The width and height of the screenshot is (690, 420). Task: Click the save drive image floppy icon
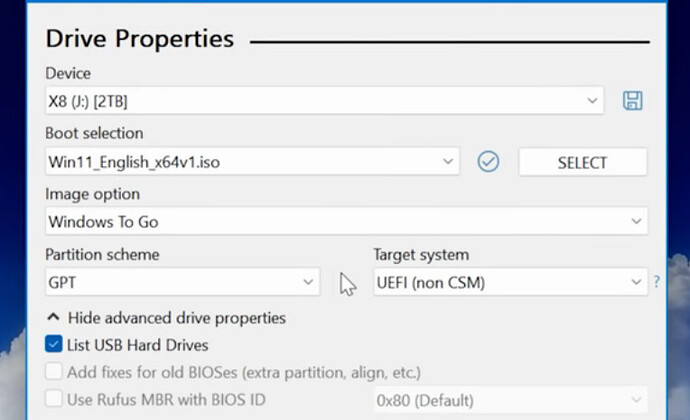(632, 100)
